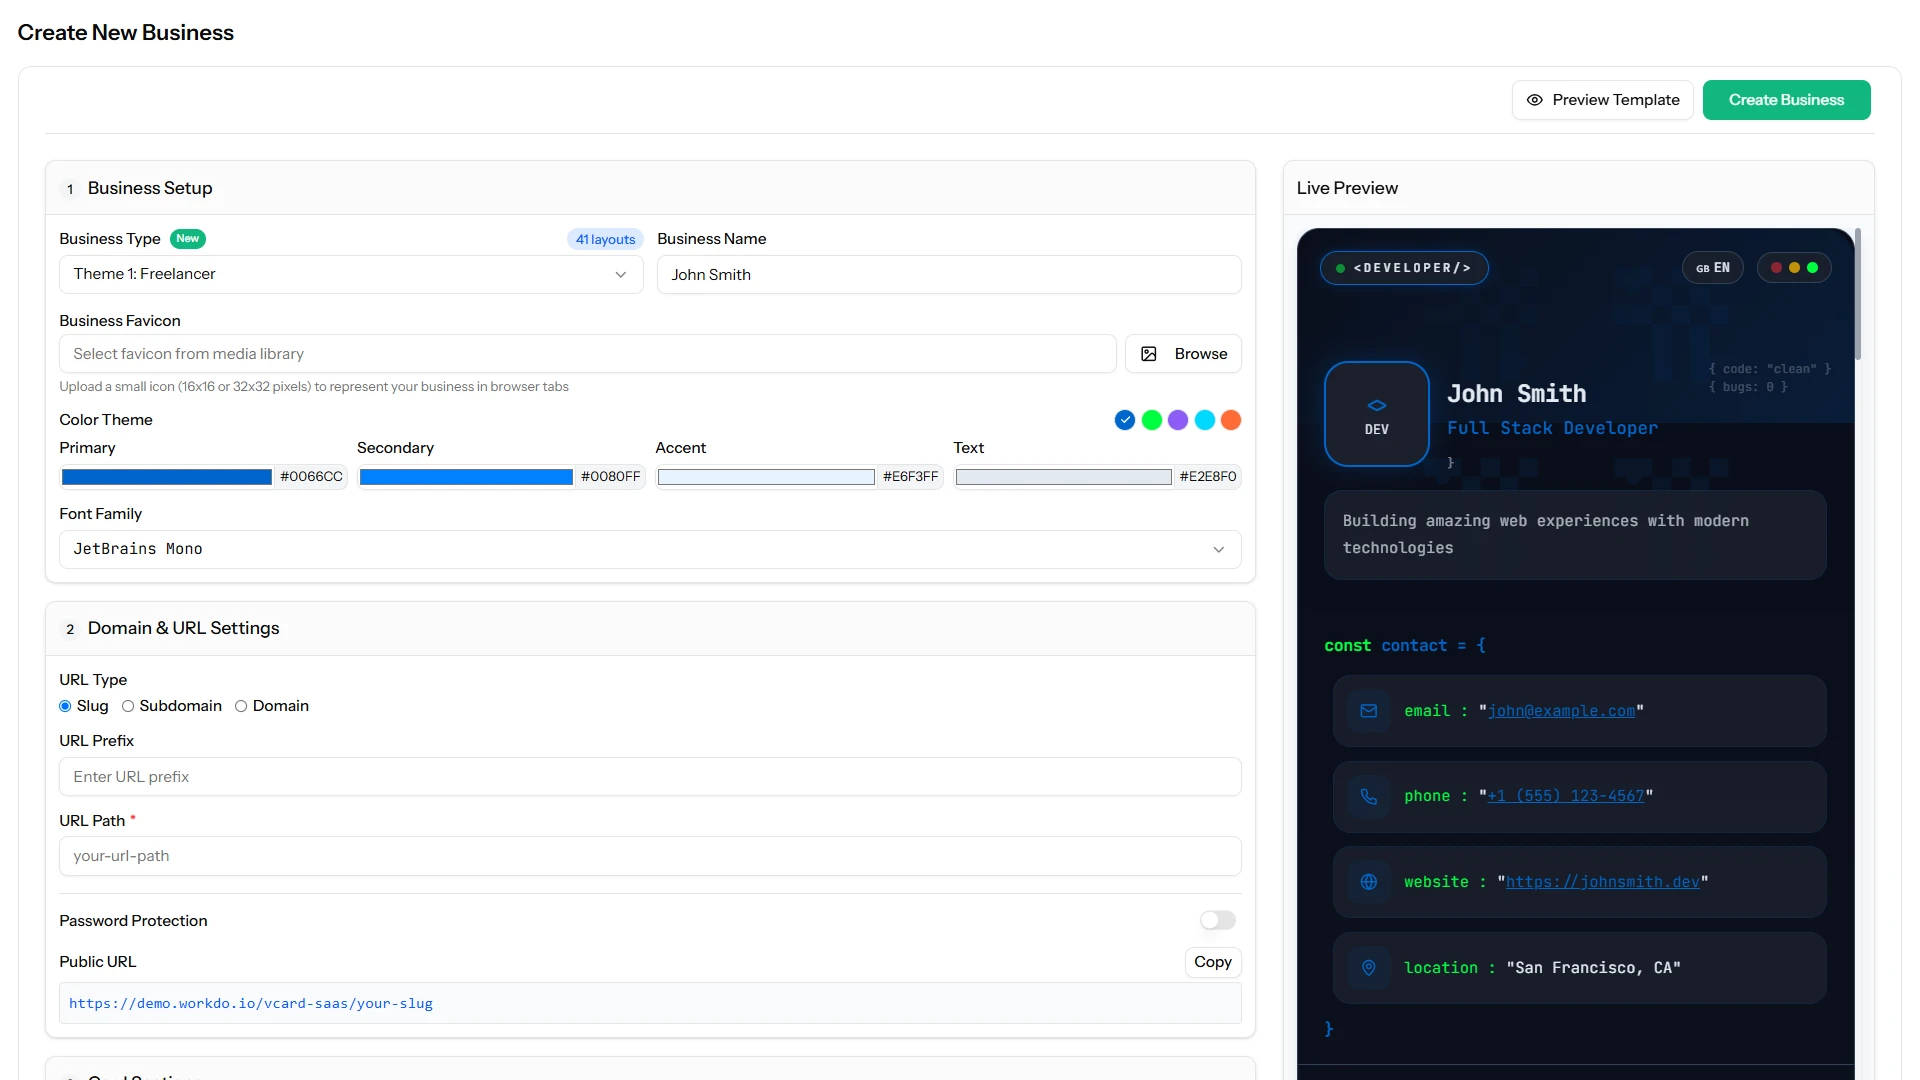
Task: Focus the Business Name field
Action: (x=949, y=275)
